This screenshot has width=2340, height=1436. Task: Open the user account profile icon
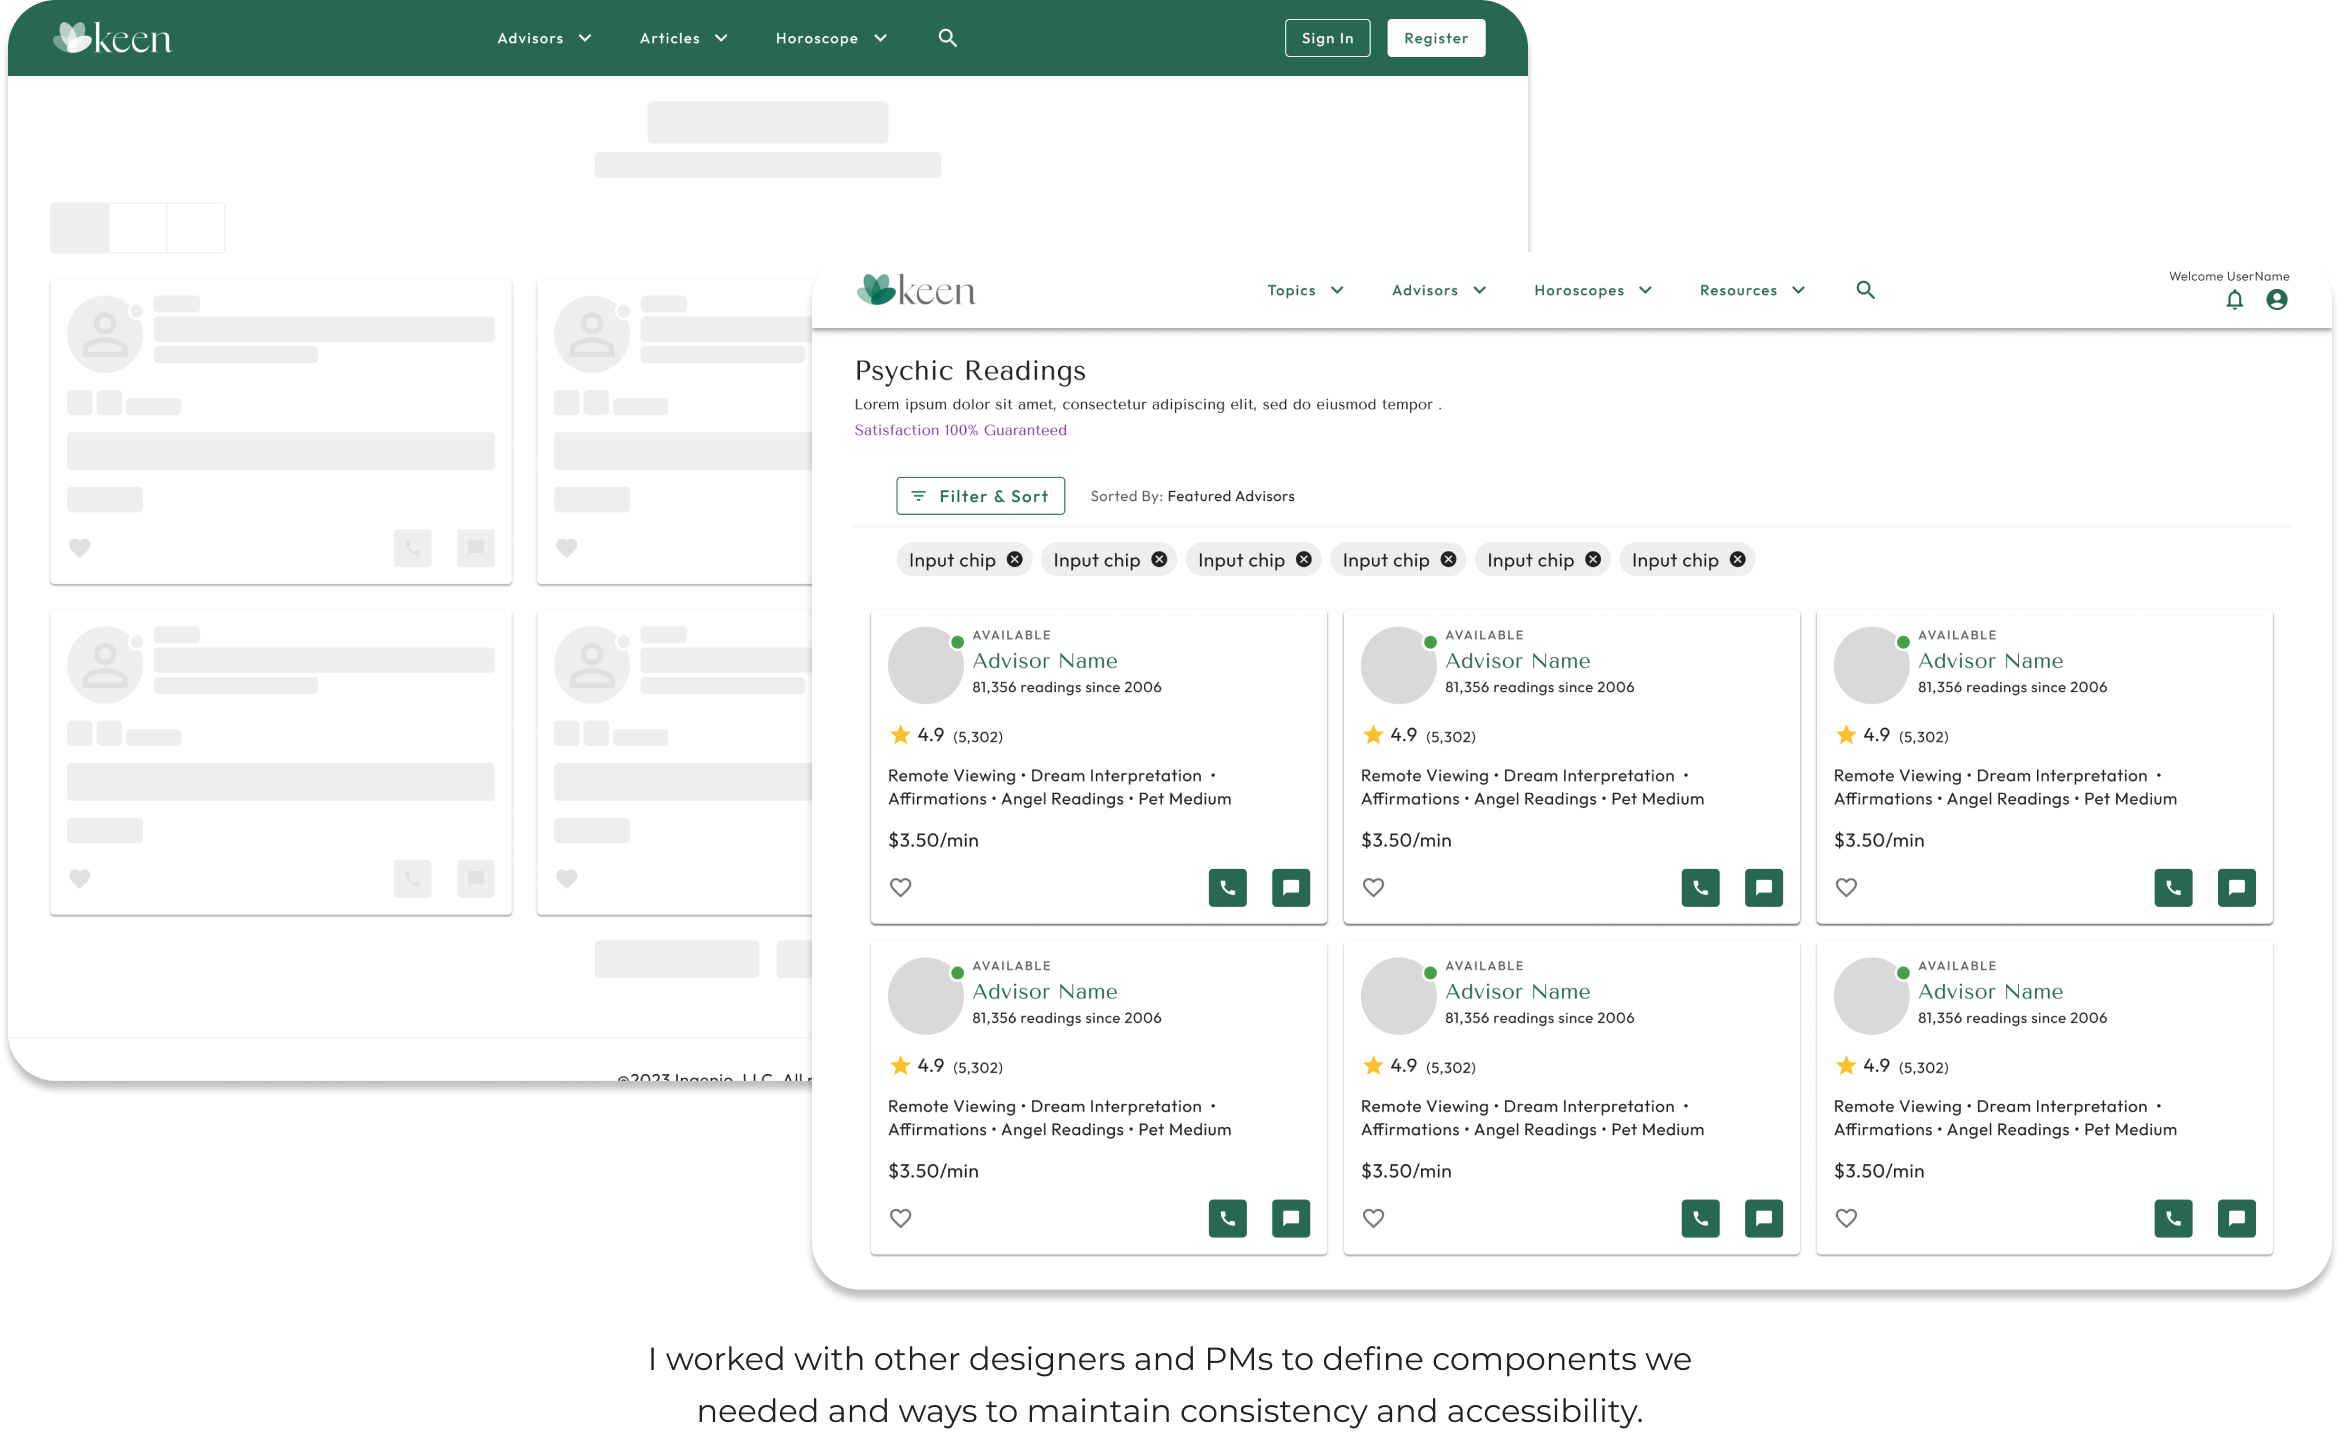click(x=2277, y=300)
